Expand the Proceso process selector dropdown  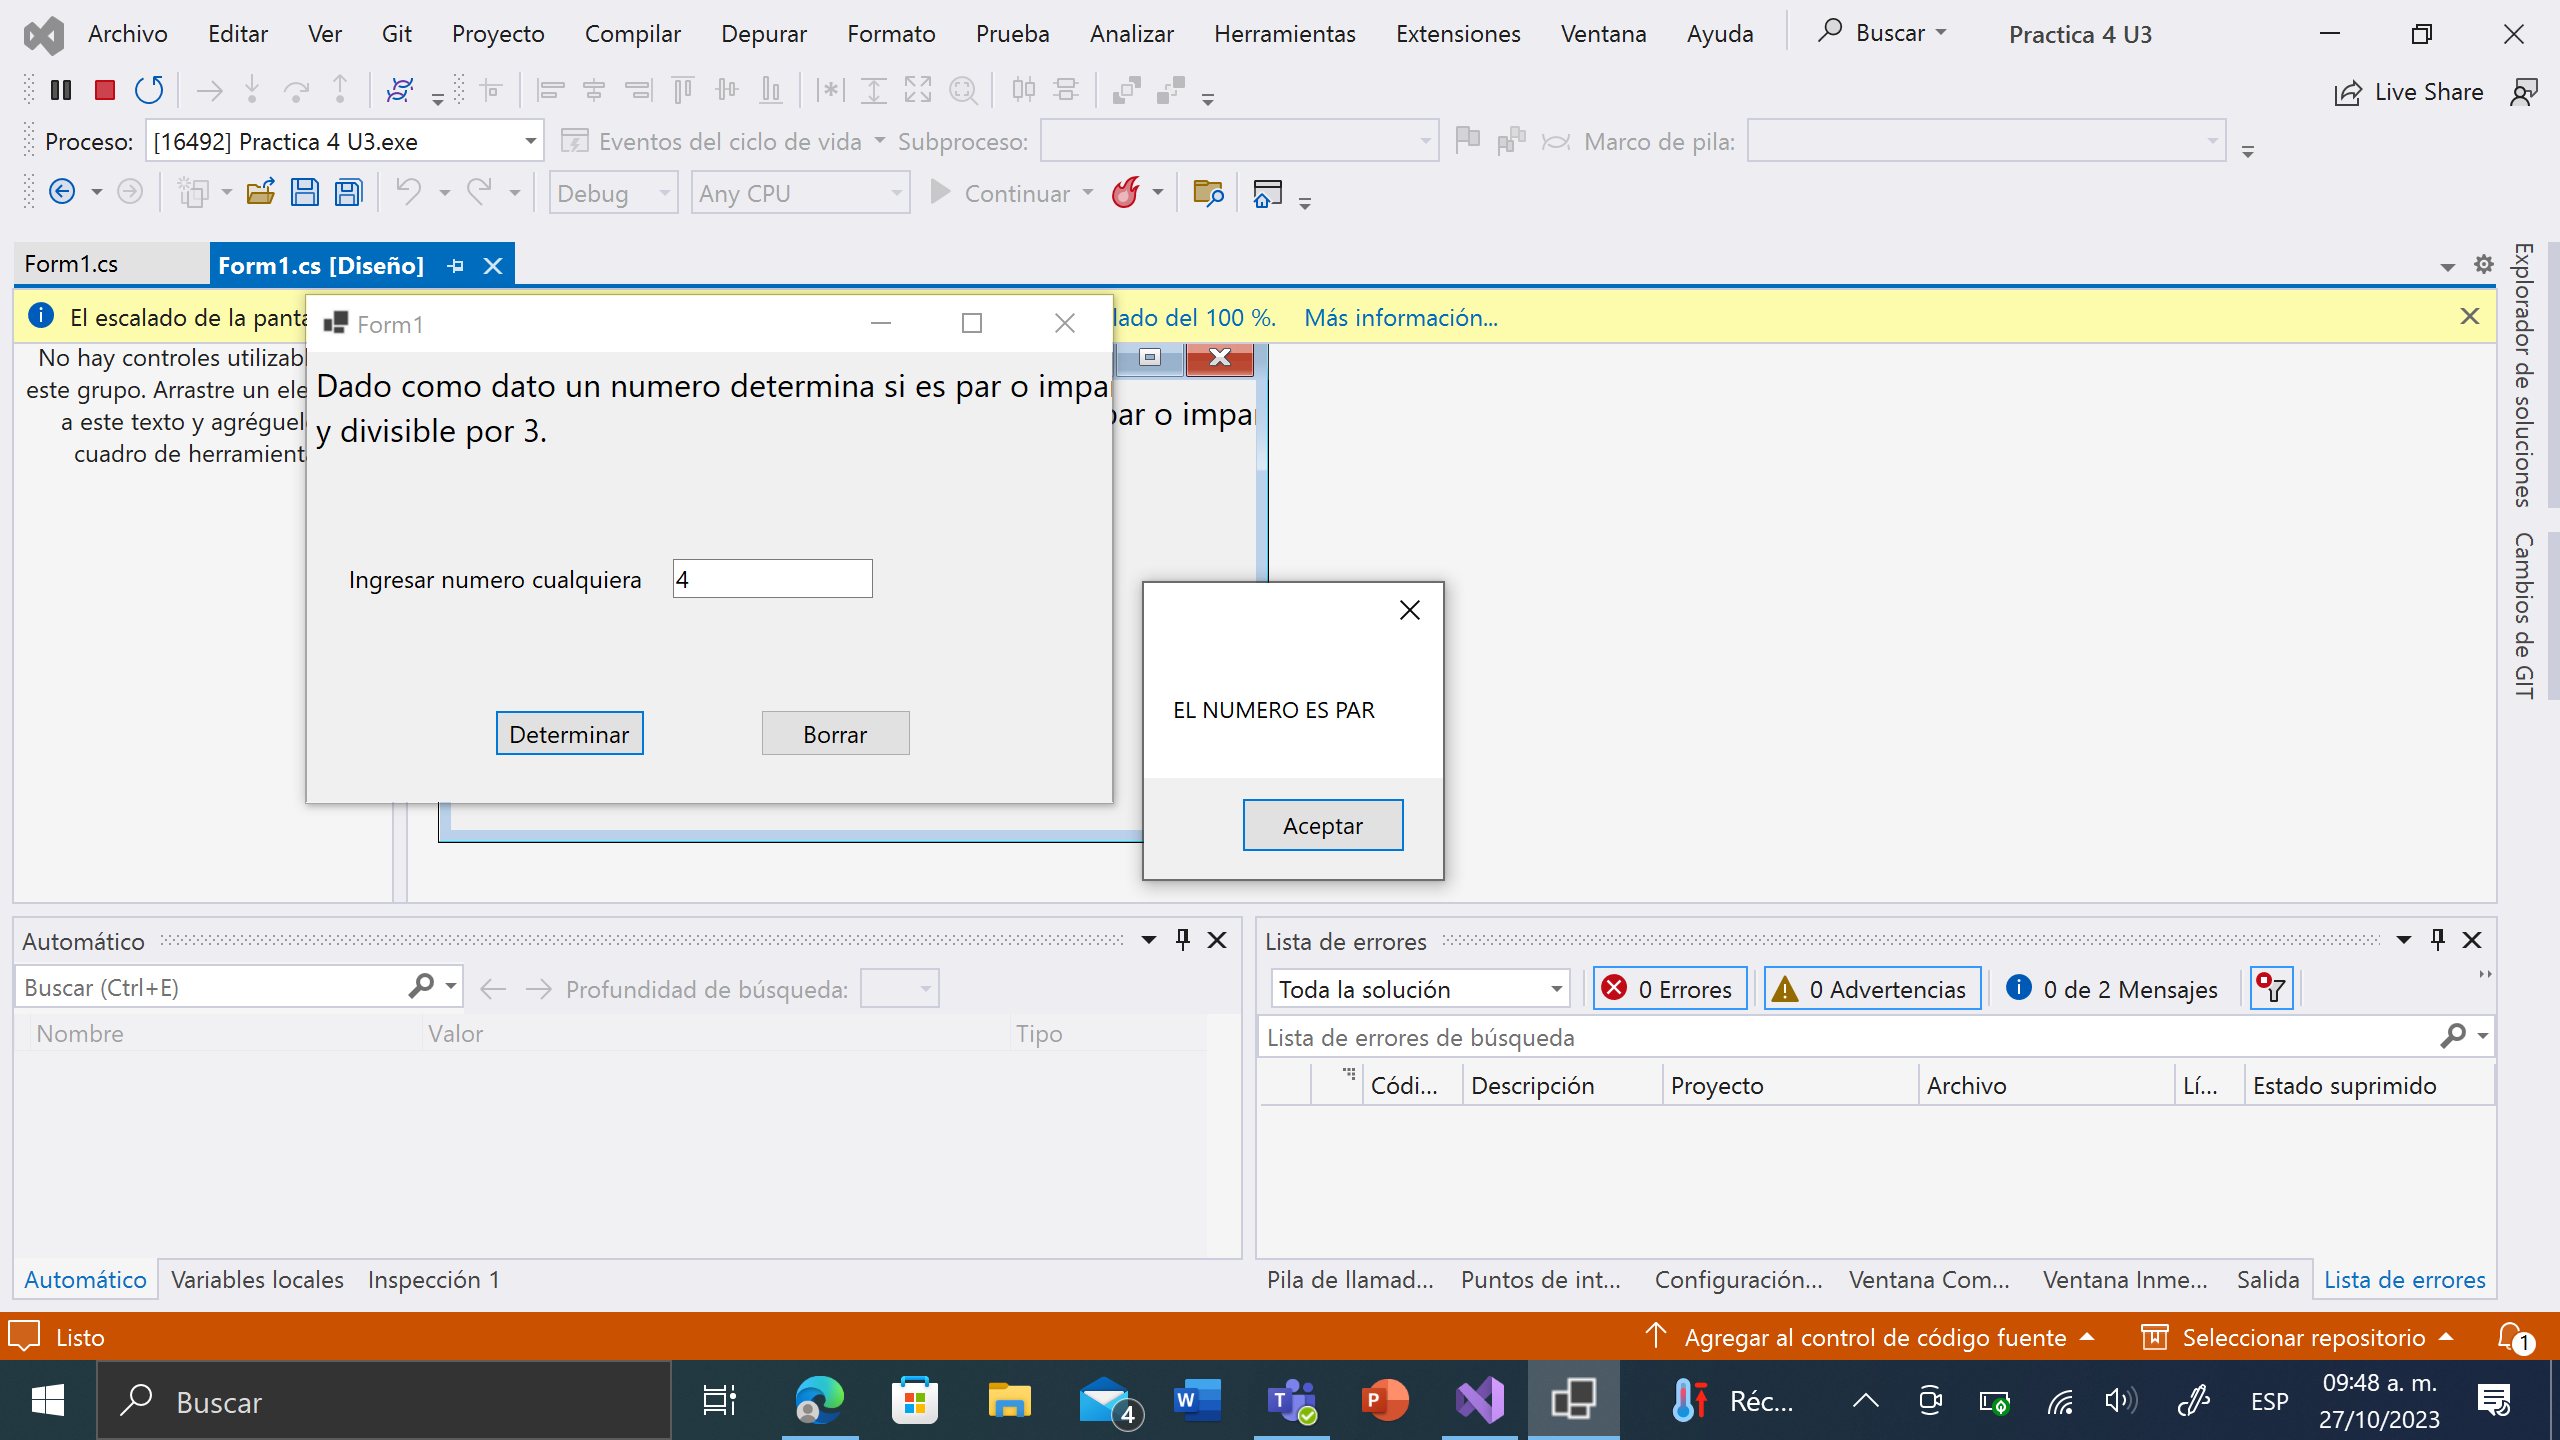[529, 140]
